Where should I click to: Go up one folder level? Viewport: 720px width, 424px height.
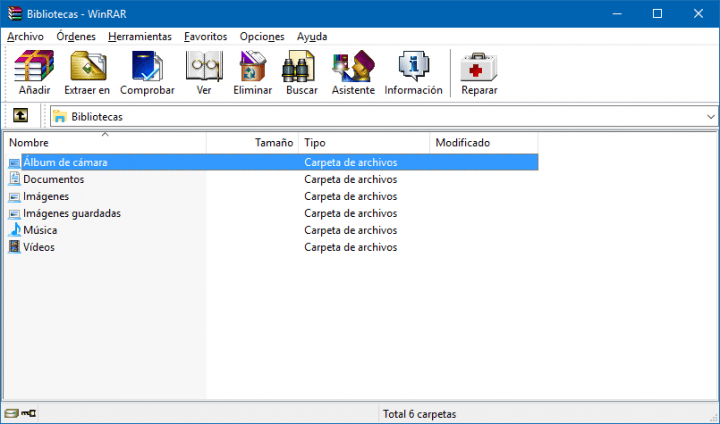click(20, 115)
